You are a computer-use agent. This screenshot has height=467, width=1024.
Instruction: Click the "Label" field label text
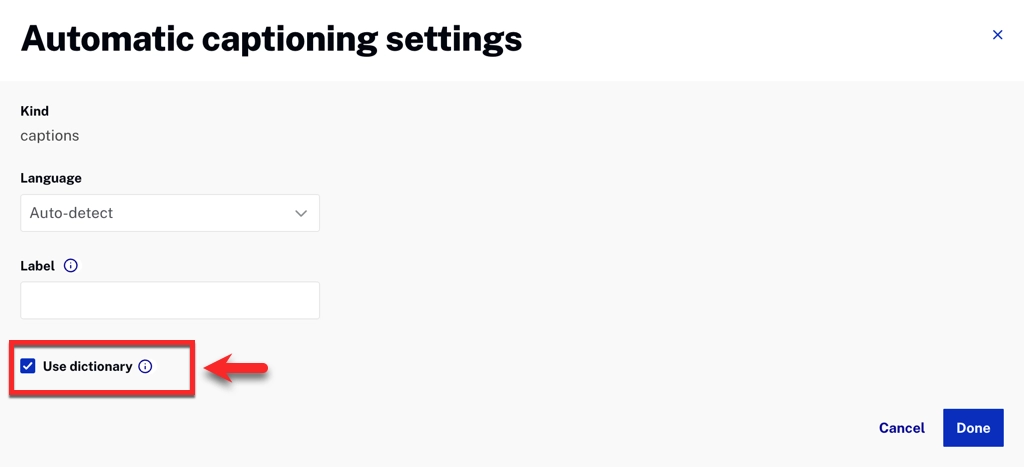(38, 266)
